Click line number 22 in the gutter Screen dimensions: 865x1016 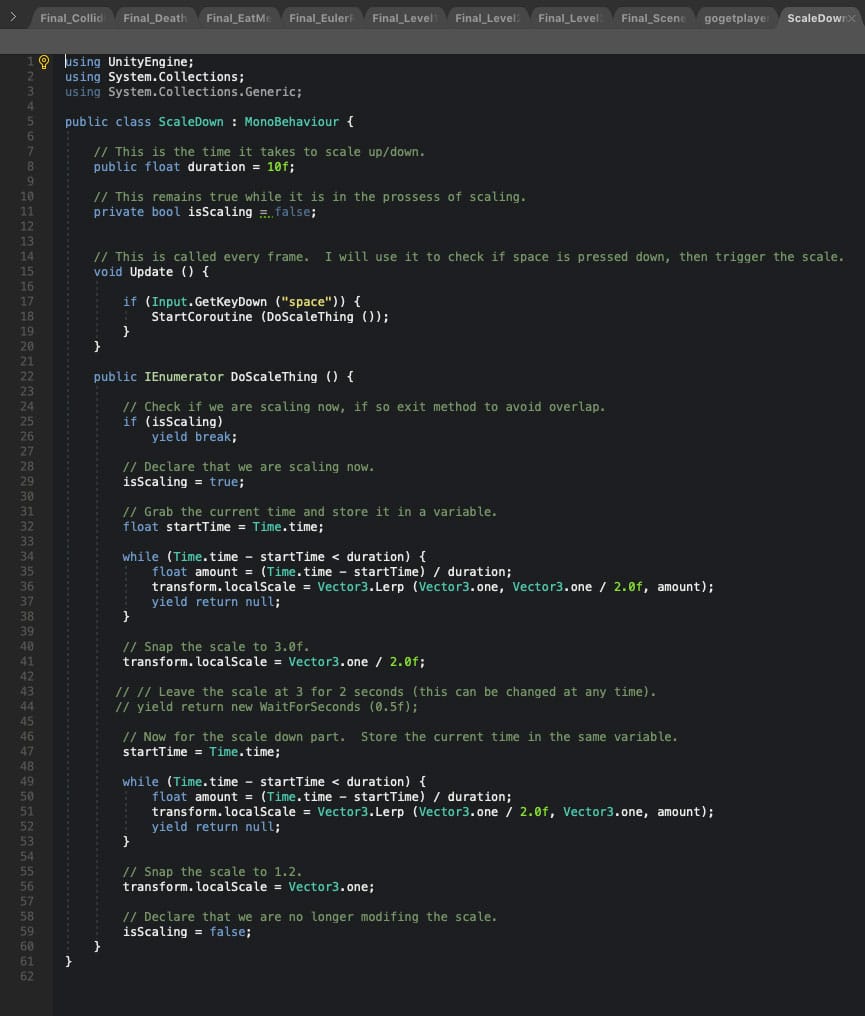pos(27,377)
